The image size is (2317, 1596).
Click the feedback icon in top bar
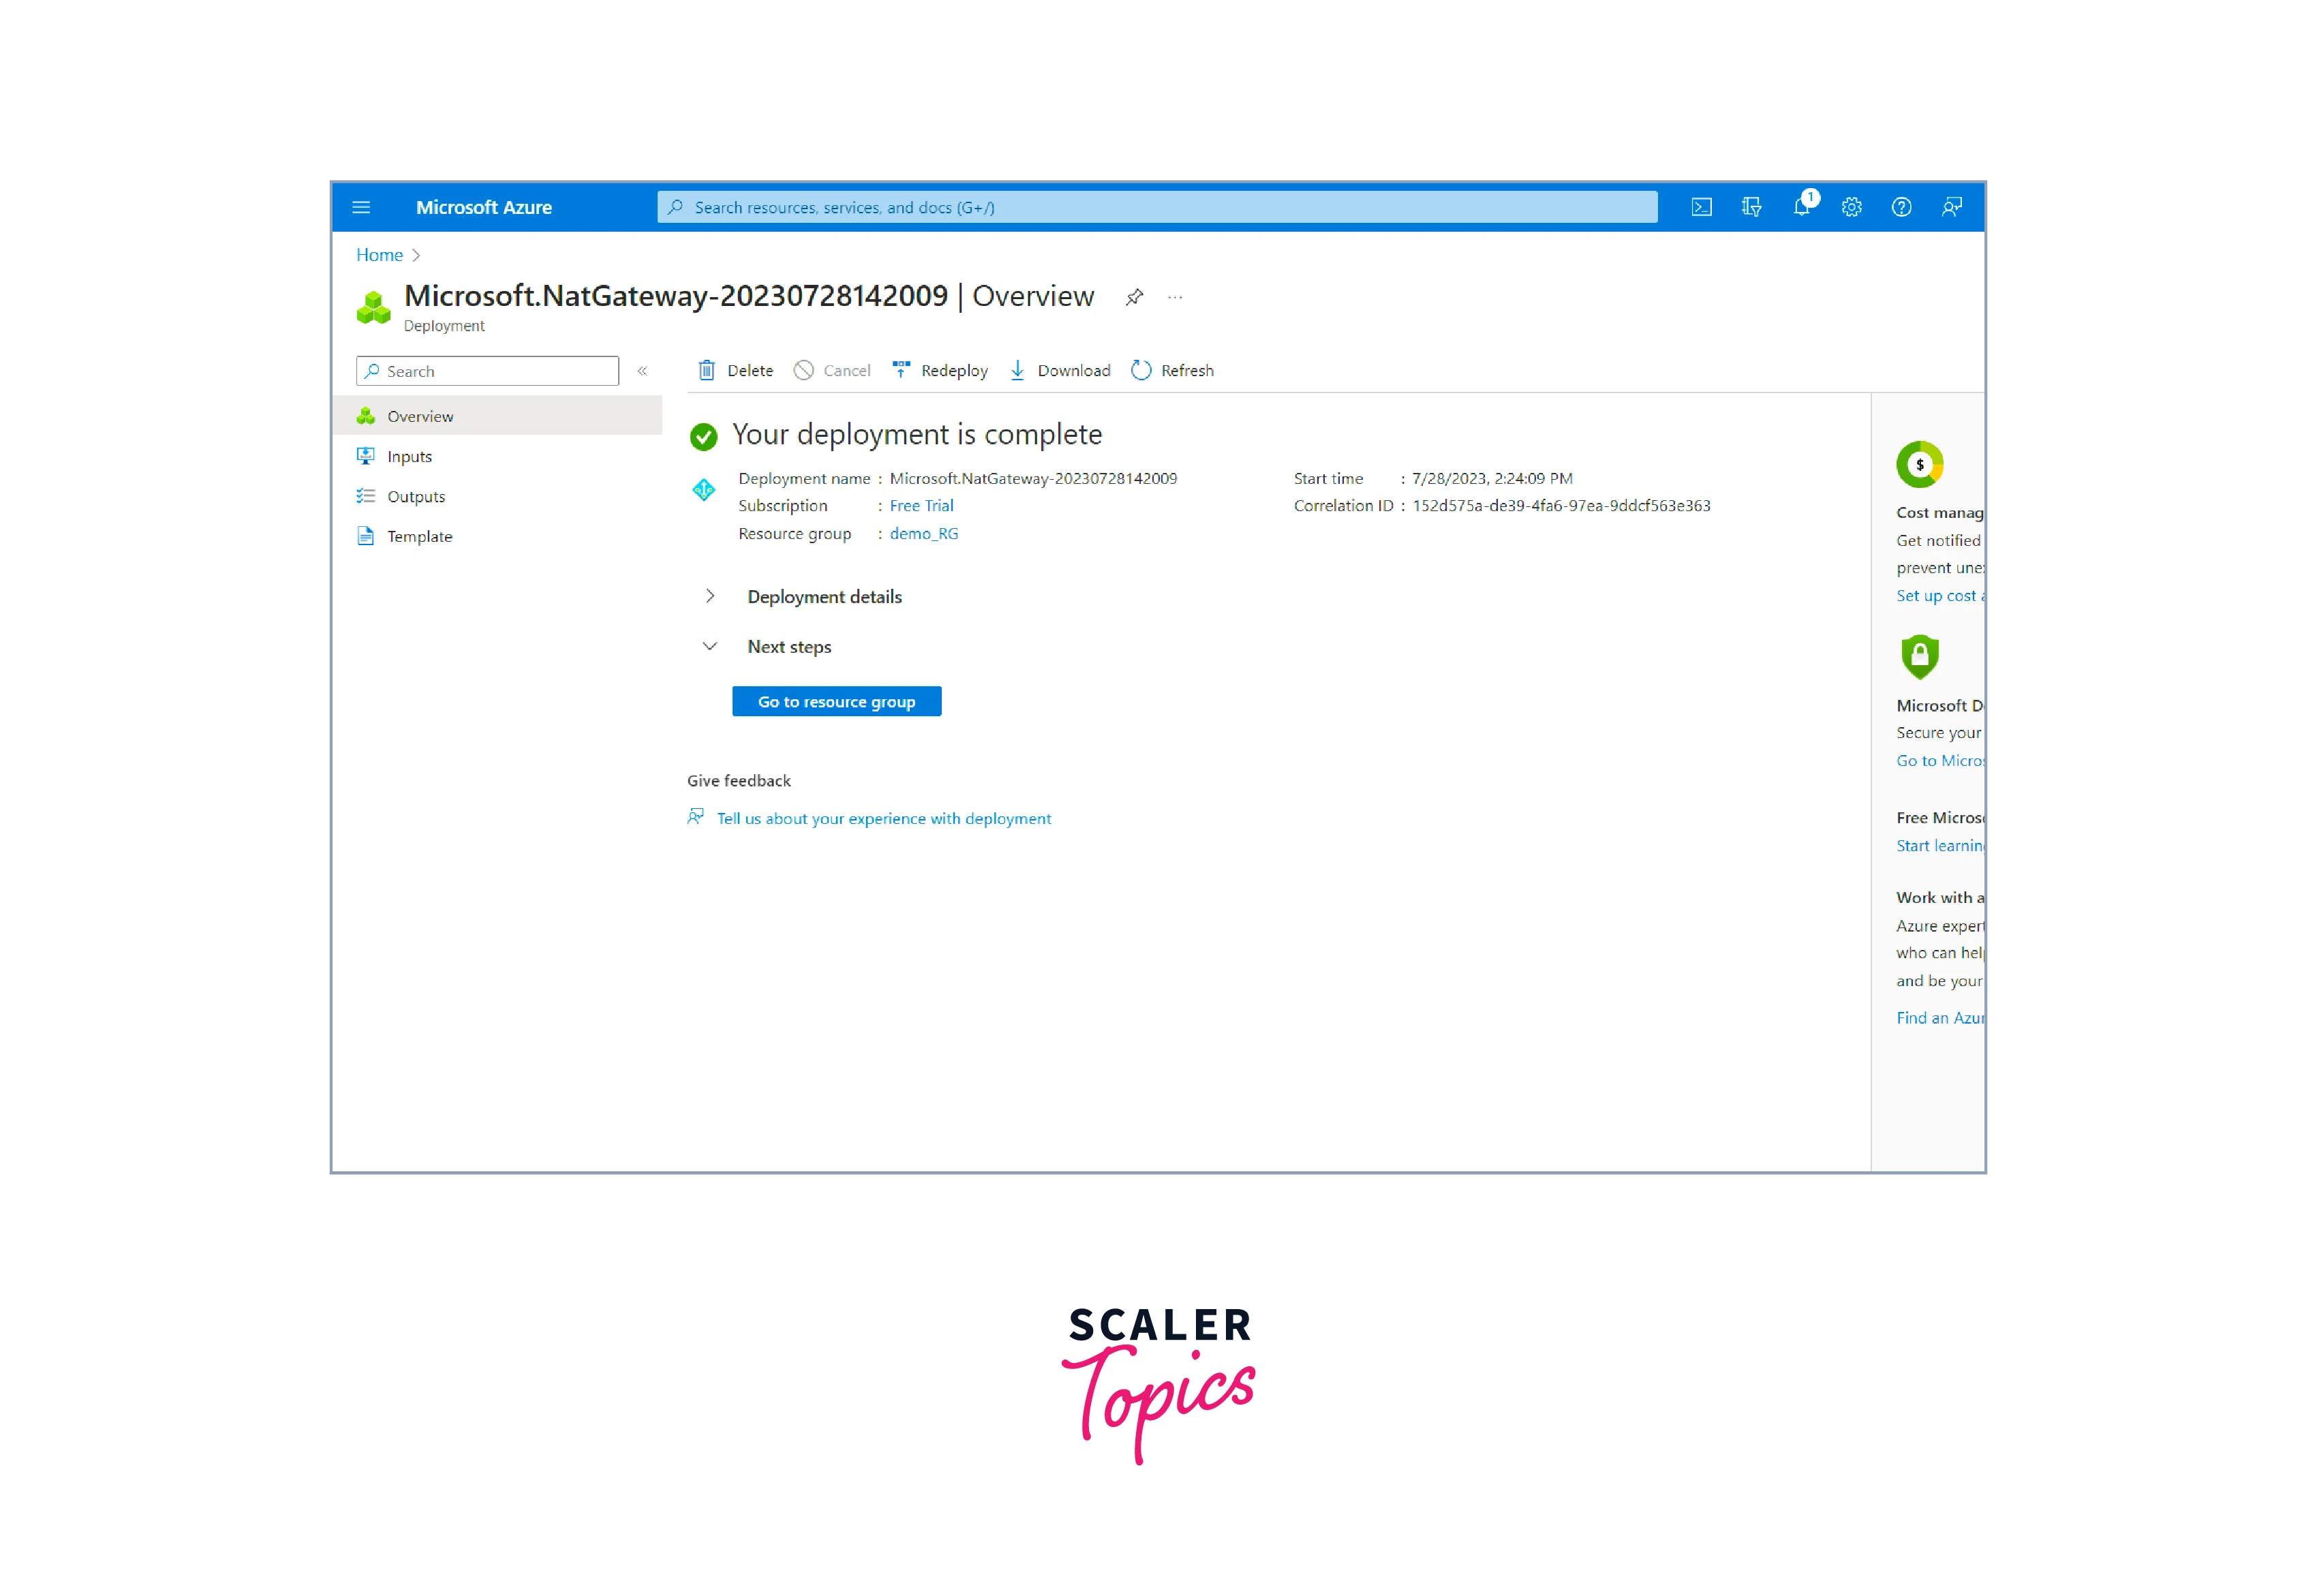click(1951, 207)
